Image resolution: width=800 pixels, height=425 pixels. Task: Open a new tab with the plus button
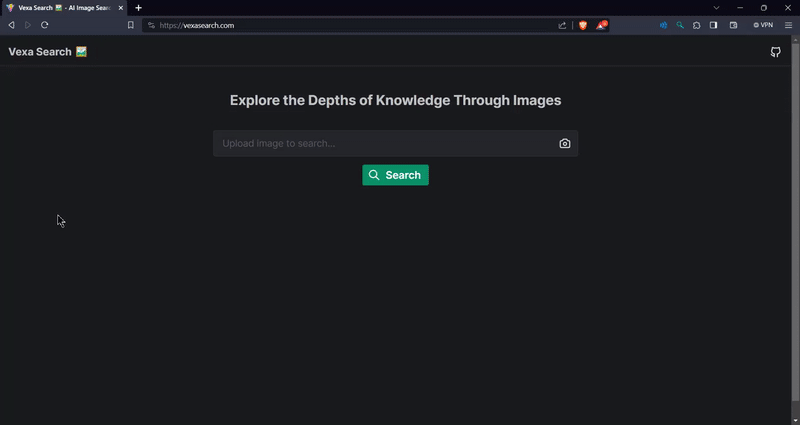(x=138, y=8)
